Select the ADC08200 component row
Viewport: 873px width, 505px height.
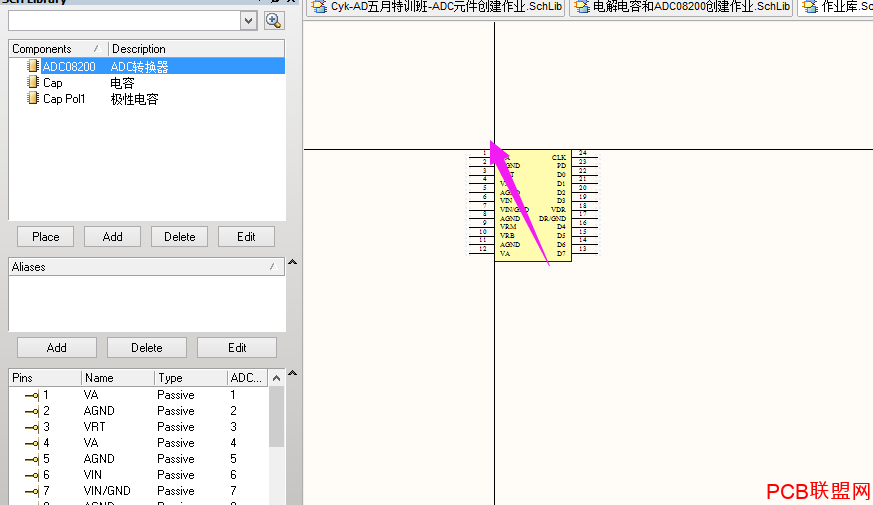(x=146, y=67)
